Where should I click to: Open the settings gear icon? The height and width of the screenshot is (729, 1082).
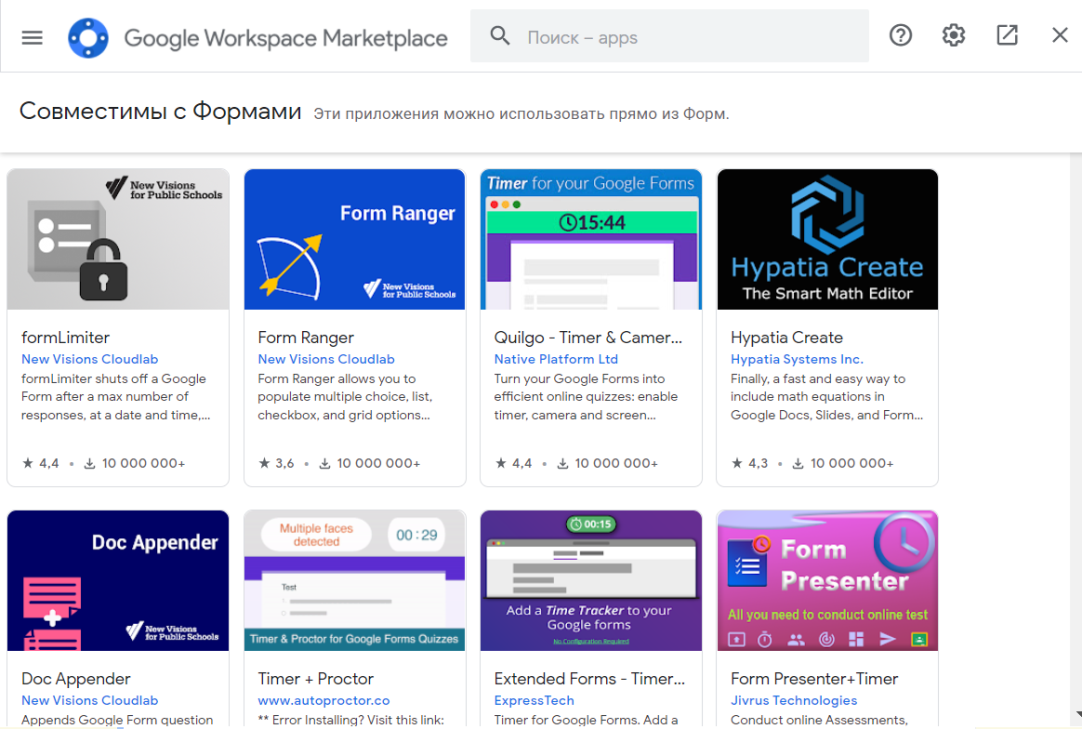[954, 35]
